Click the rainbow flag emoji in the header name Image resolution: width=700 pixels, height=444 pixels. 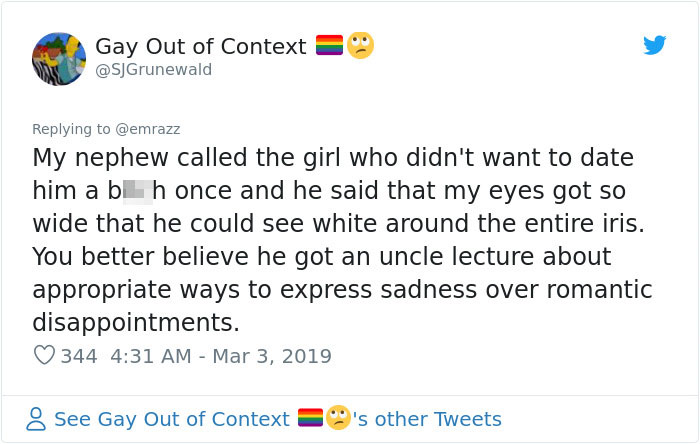point(329,45)
